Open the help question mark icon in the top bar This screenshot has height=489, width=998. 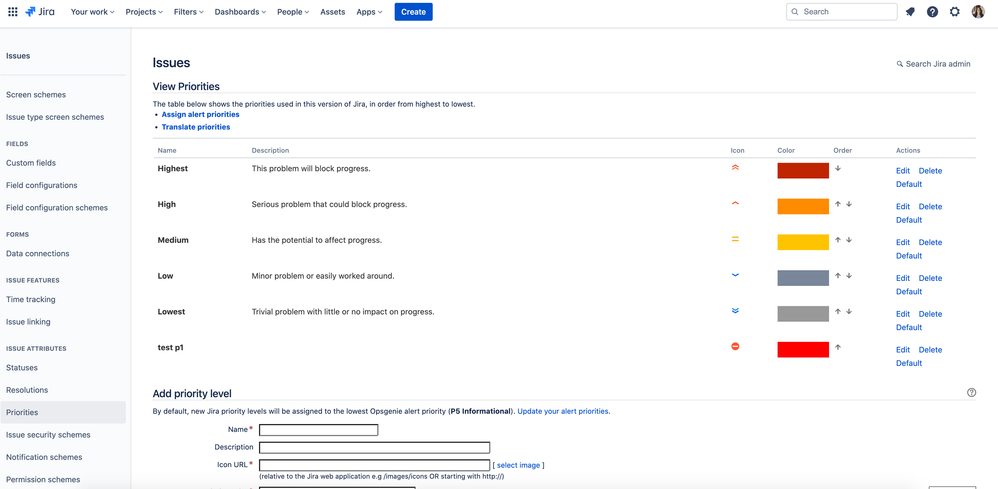(932, 11)
